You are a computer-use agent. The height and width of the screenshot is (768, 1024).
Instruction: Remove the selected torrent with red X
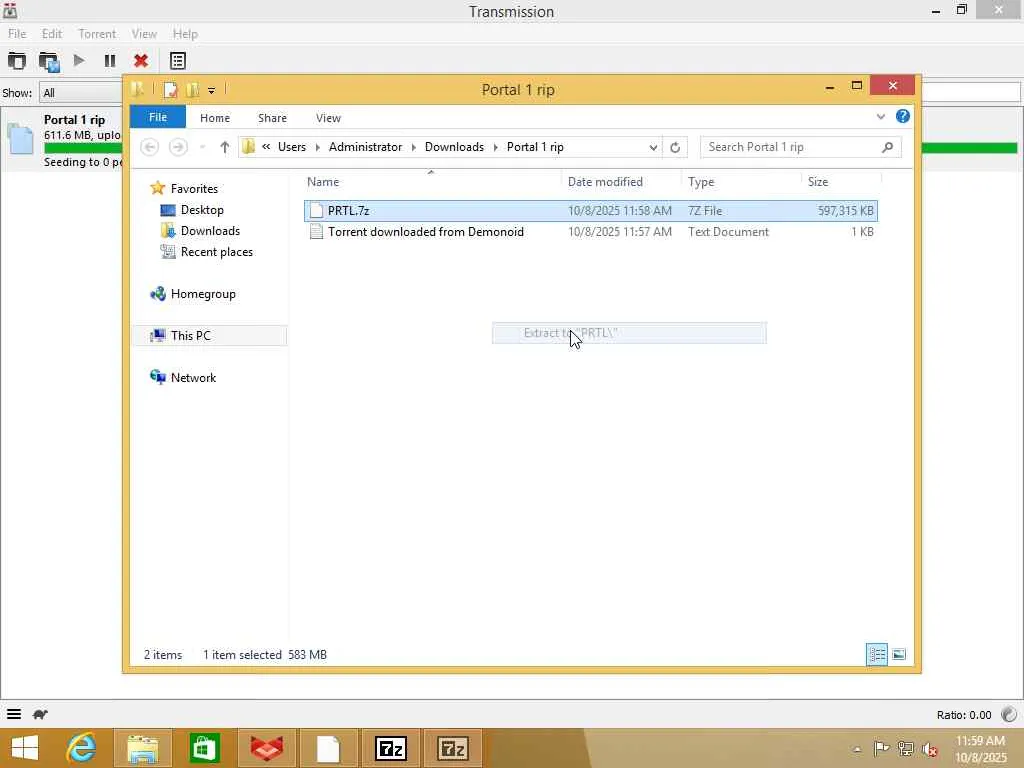coord(140,61)
